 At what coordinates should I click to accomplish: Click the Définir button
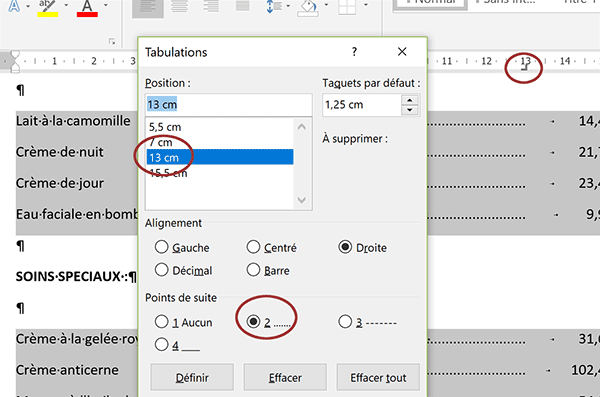192,377
